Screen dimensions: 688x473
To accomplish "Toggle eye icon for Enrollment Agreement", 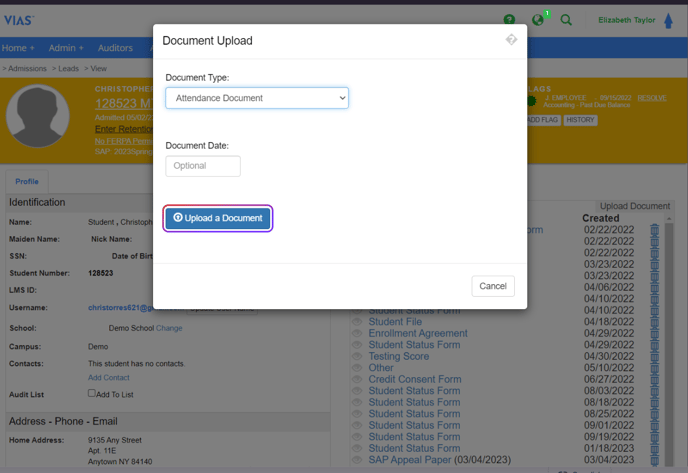I will [x=357, y=333].
